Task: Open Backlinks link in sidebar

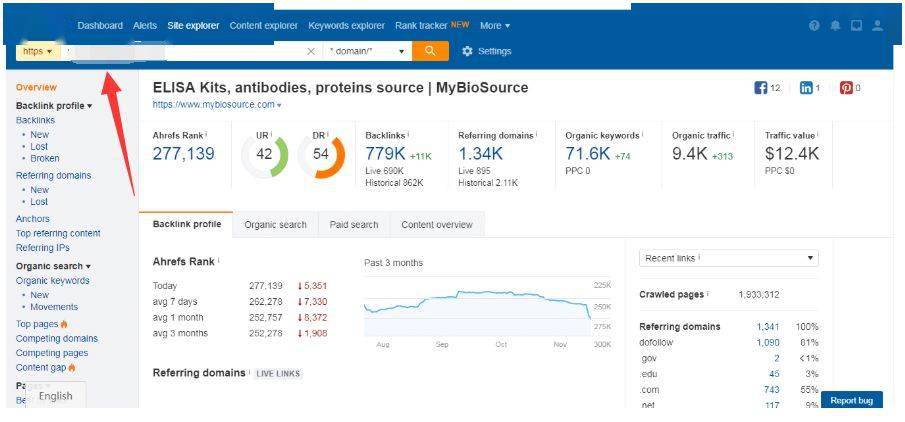Action: coord(35,120)
